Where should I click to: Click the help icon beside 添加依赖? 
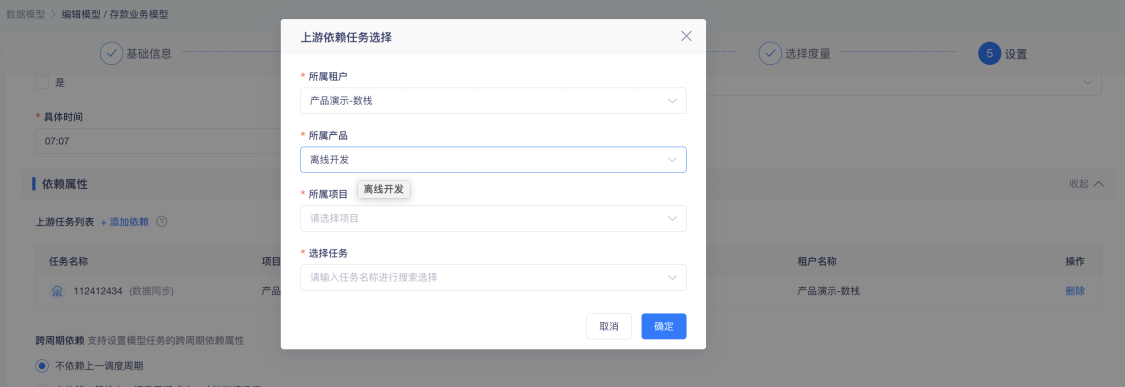pyautogui.click(x=161, y=222)
